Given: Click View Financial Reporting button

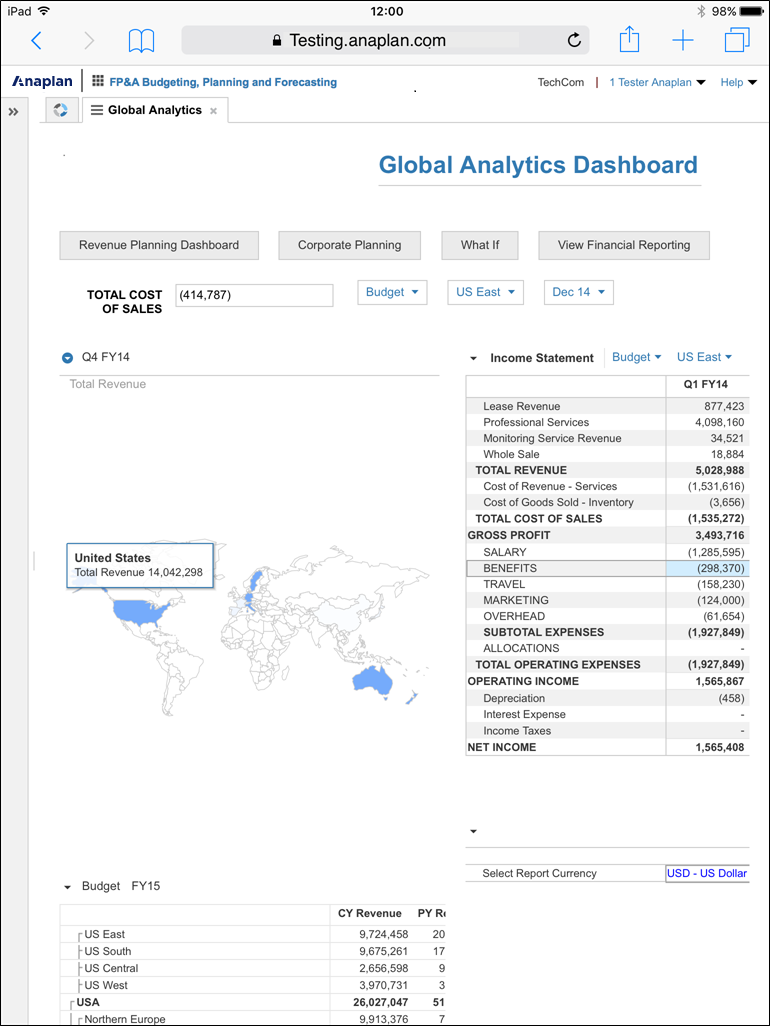Looking at the screenshot, I should [x=624, y=245].
